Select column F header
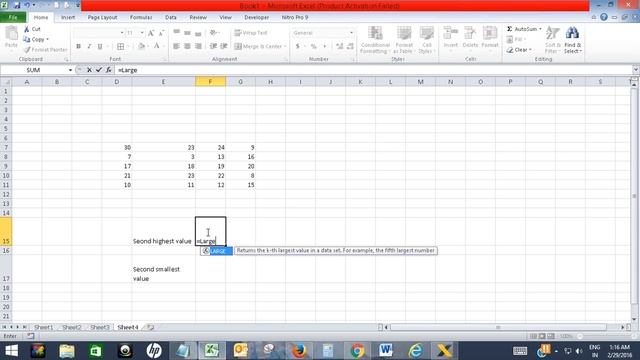The image size is (640, 360). point(210,82)
